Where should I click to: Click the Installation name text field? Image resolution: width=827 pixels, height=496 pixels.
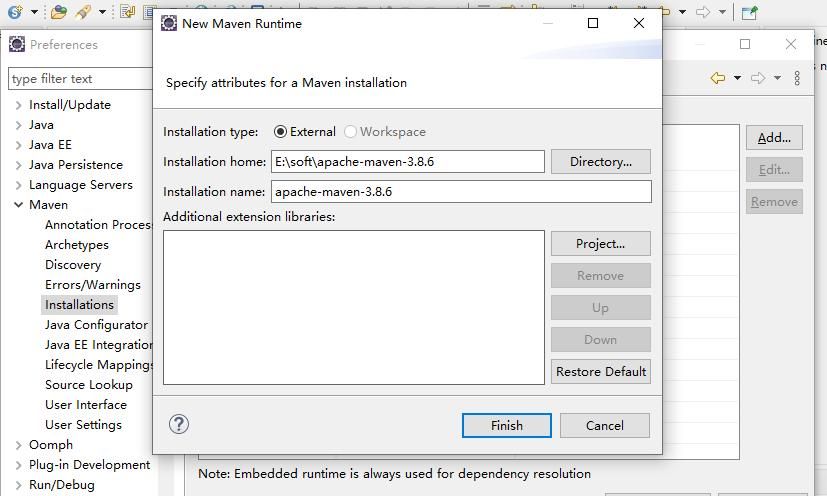pos(460,191)
